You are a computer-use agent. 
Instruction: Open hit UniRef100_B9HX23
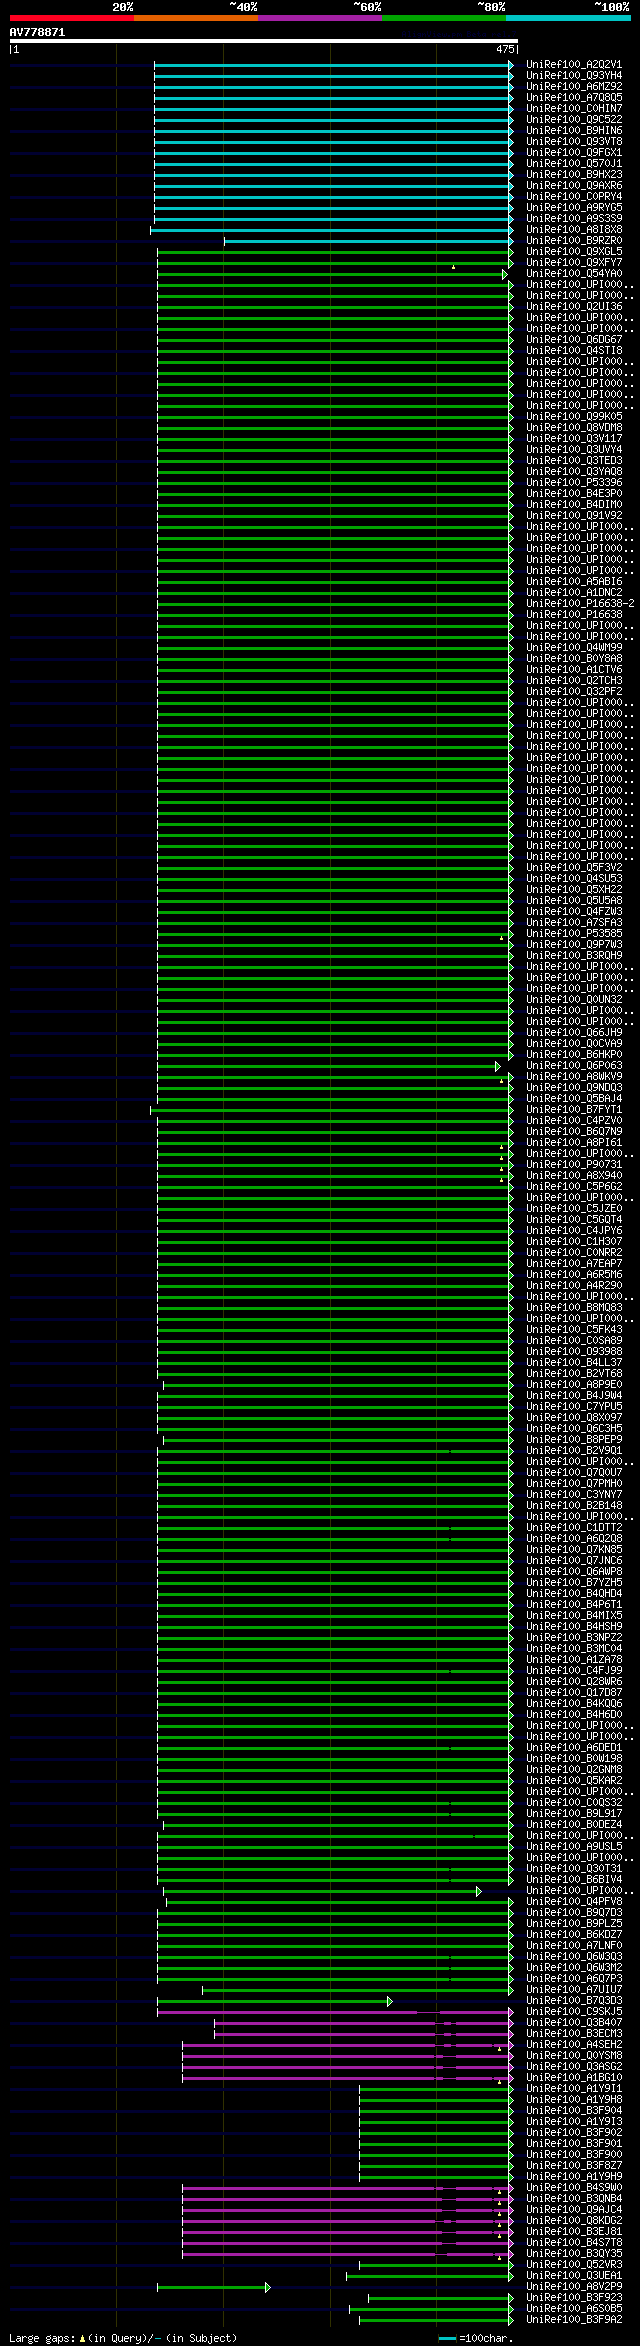coord(574,174)
